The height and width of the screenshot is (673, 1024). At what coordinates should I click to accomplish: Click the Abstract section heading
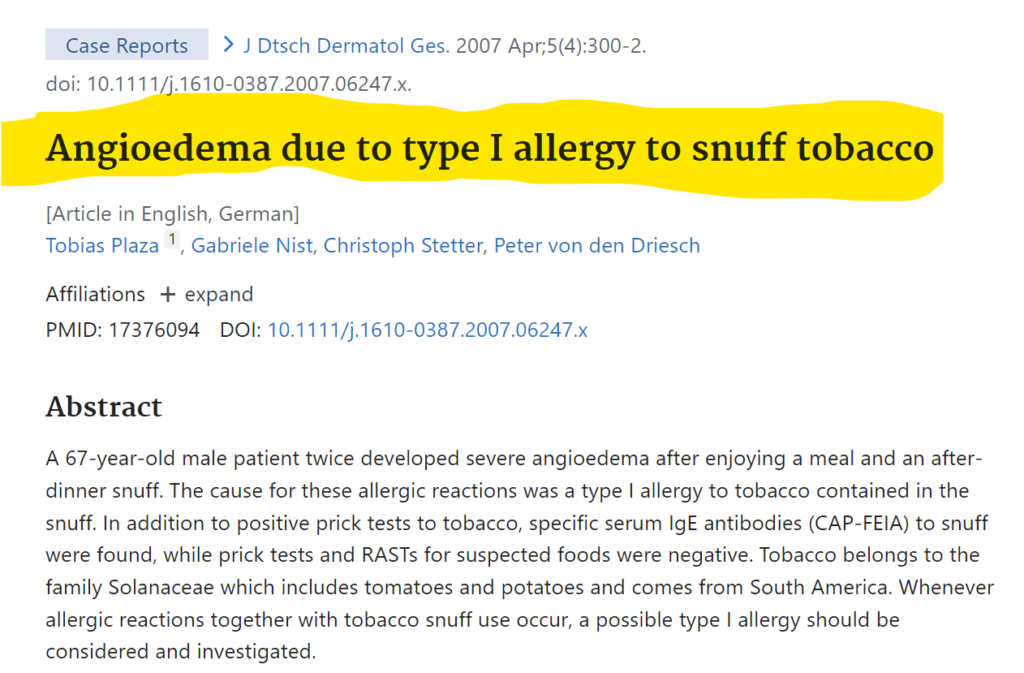click(x=104, y=407)
